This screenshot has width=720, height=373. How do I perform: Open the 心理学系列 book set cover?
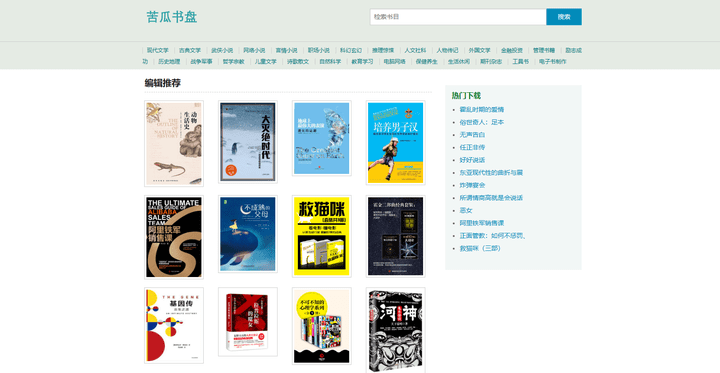pos(322,326)
